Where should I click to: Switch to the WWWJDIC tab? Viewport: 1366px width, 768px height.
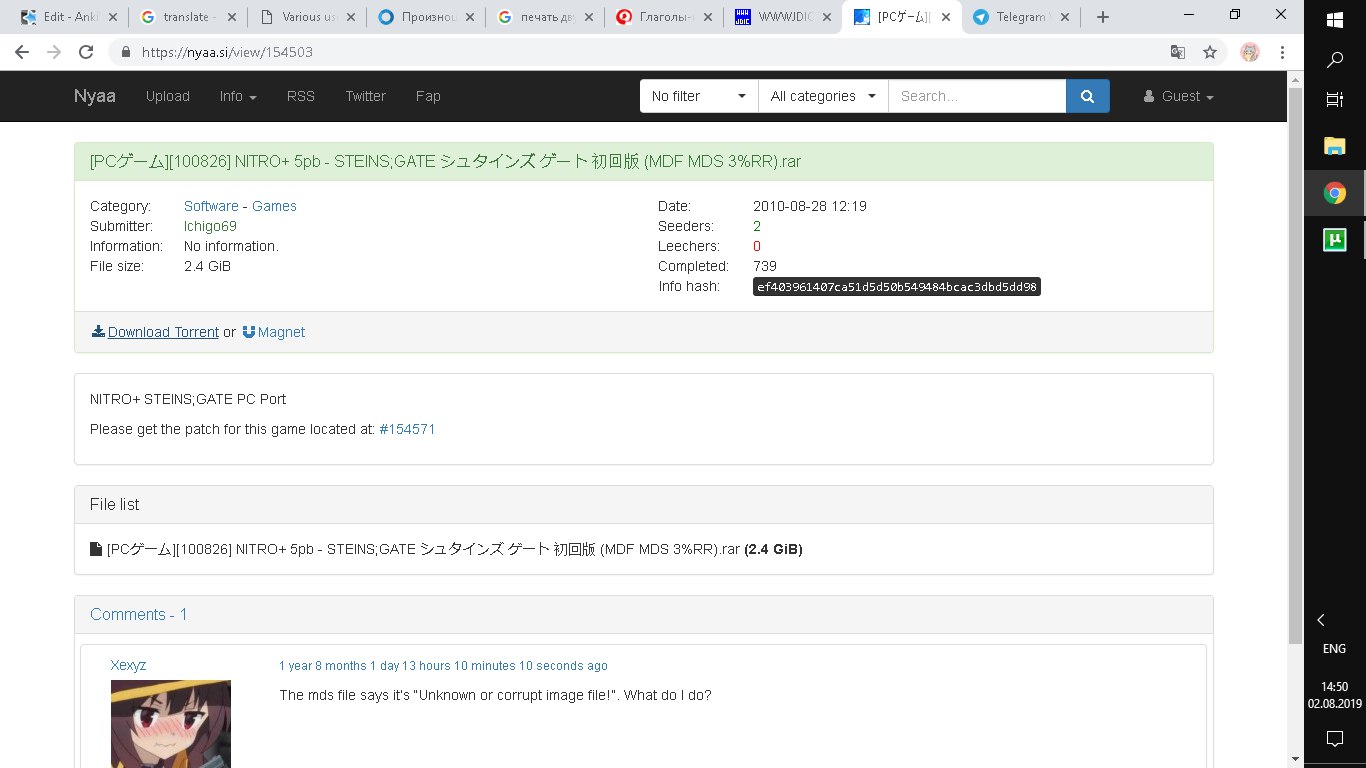pos(783,17)
